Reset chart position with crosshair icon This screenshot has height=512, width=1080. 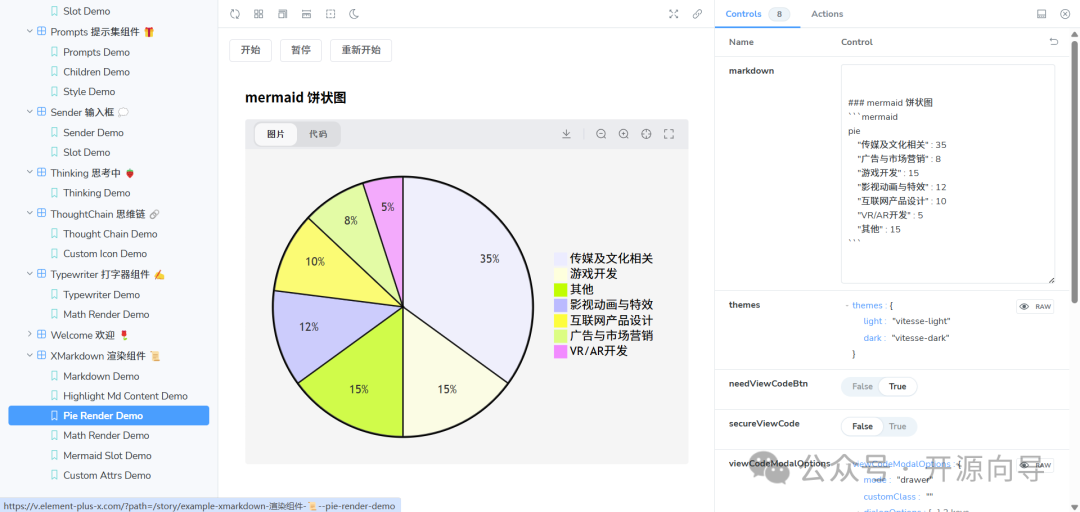tap(646, 134)
